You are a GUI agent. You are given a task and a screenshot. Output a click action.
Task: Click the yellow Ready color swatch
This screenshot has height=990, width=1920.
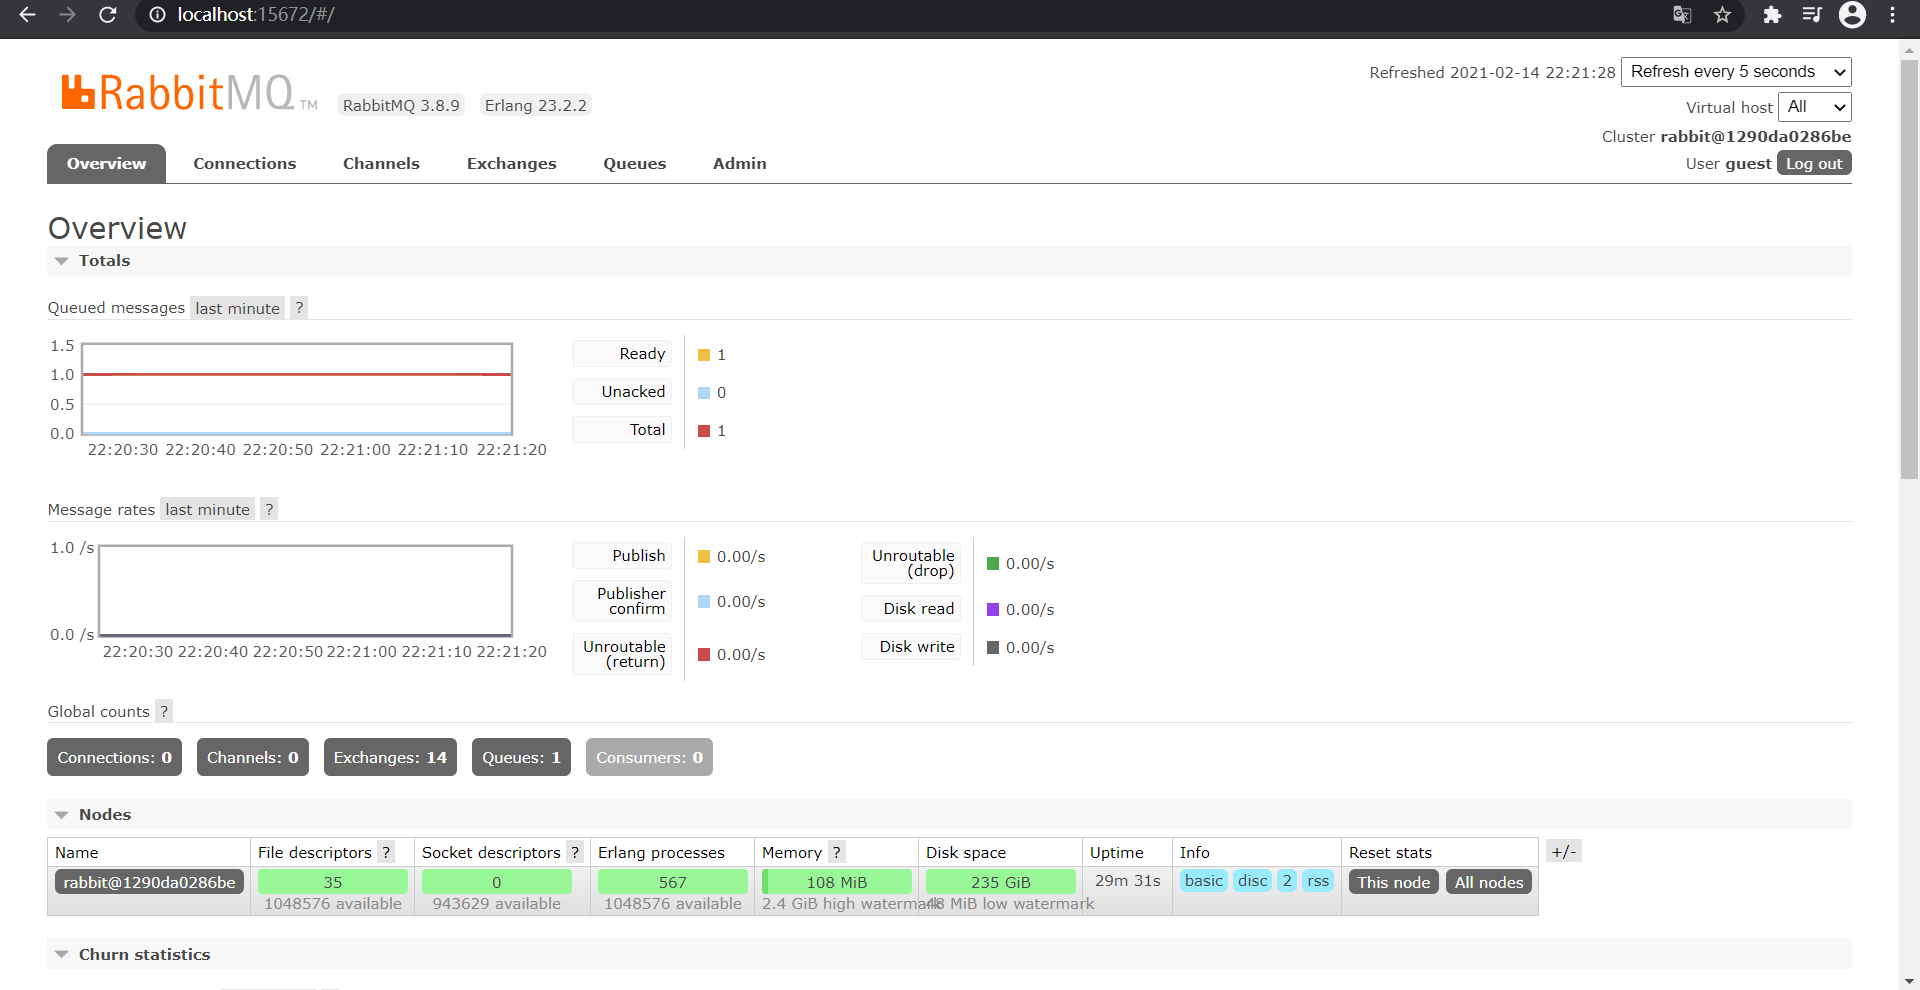(x=704, y=355)
